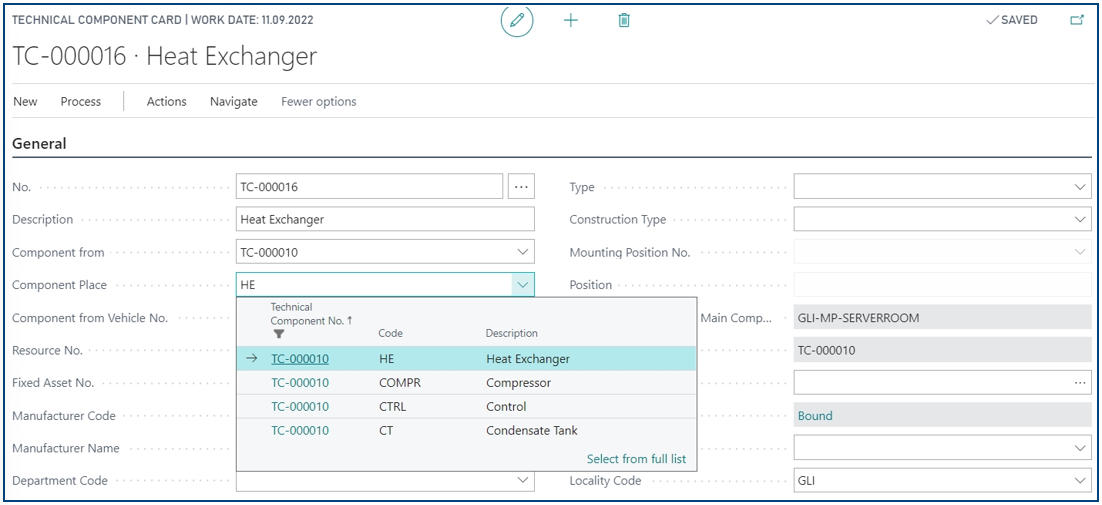Collapse the General section header
This screenshot has width=1102, height=505.
pos(39,143)
